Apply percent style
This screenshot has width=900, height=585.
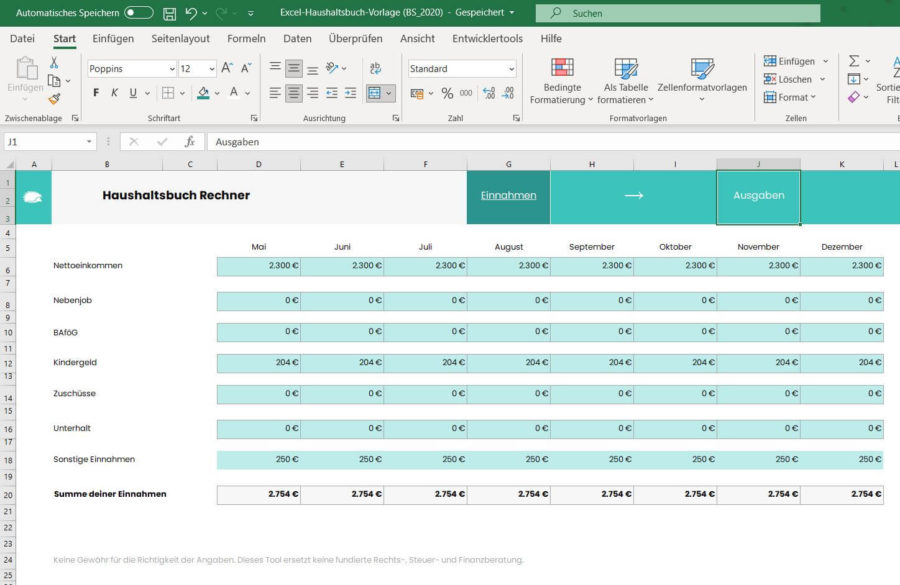pyautogui.click(x=447, y=93)
